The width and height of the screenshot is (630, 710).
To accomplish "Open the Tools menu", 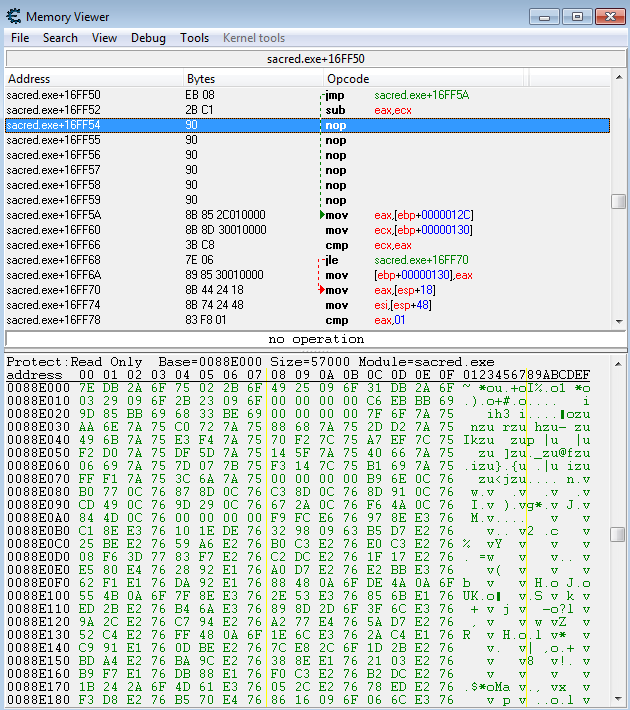I will click(194, 38).
